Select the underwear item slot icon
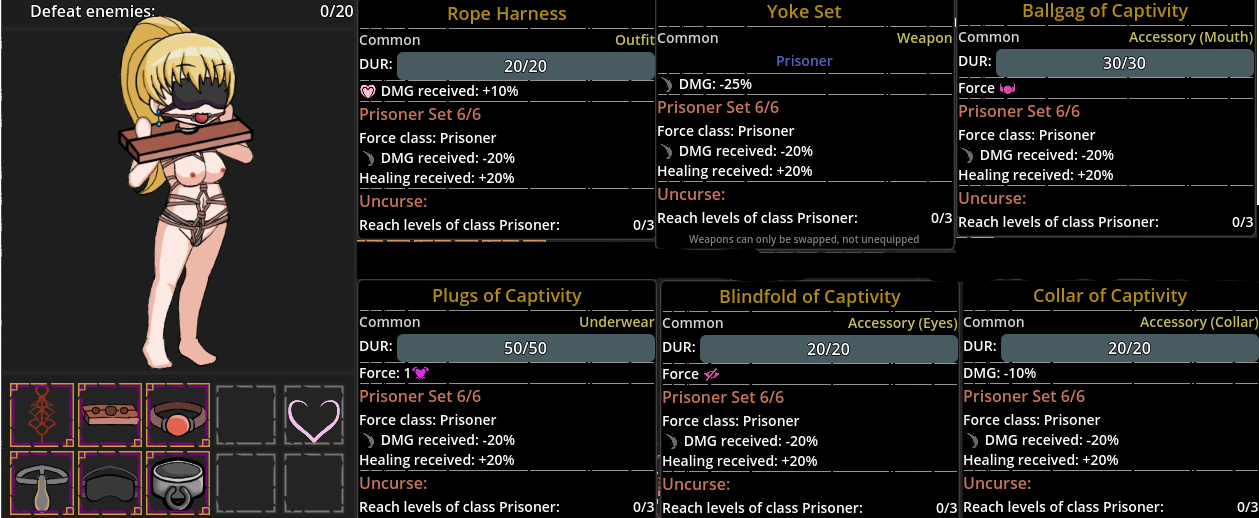The width and height of the screenshot is (1259, 518). click(x=42, y=484)
